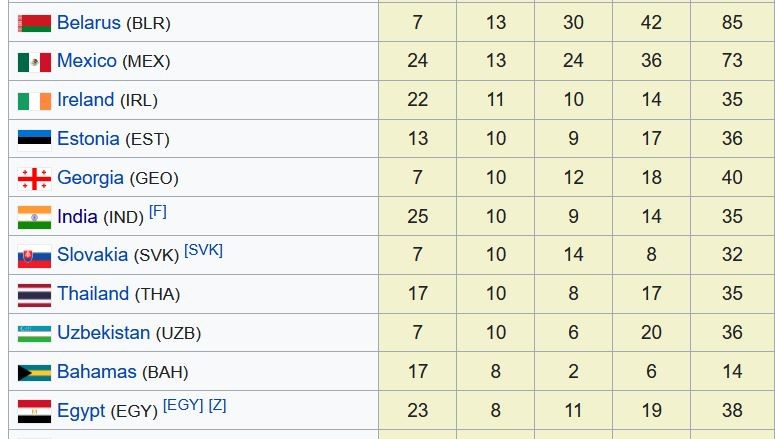The image size is (775, 439).
Task: Click the Belarus total cell showing 85
Action: [732, 22]
